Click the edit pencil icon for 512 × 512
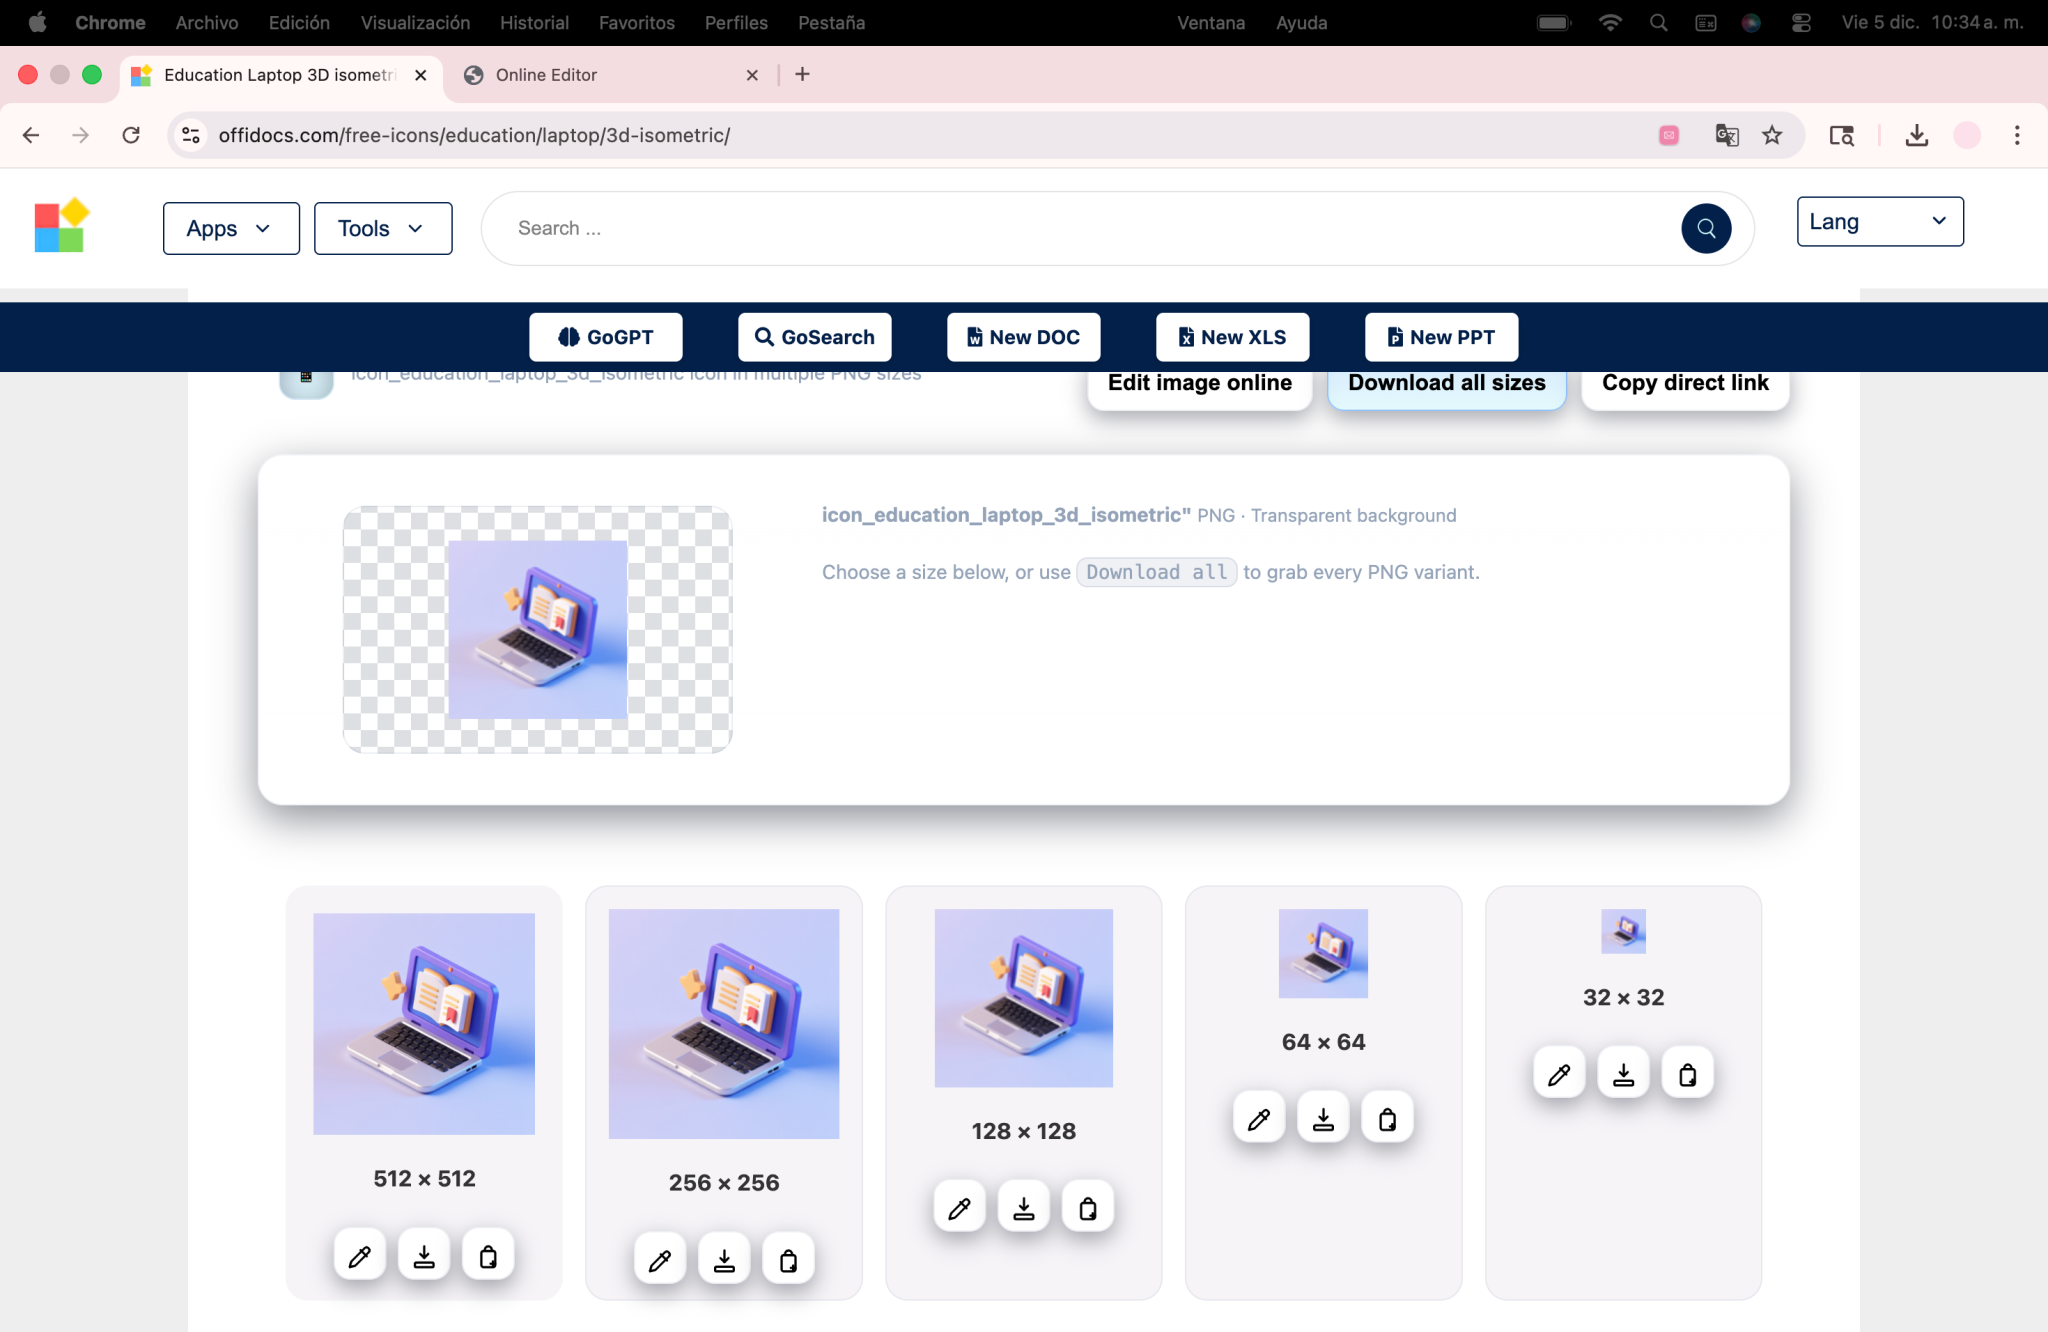 (x=360, y=1256)
